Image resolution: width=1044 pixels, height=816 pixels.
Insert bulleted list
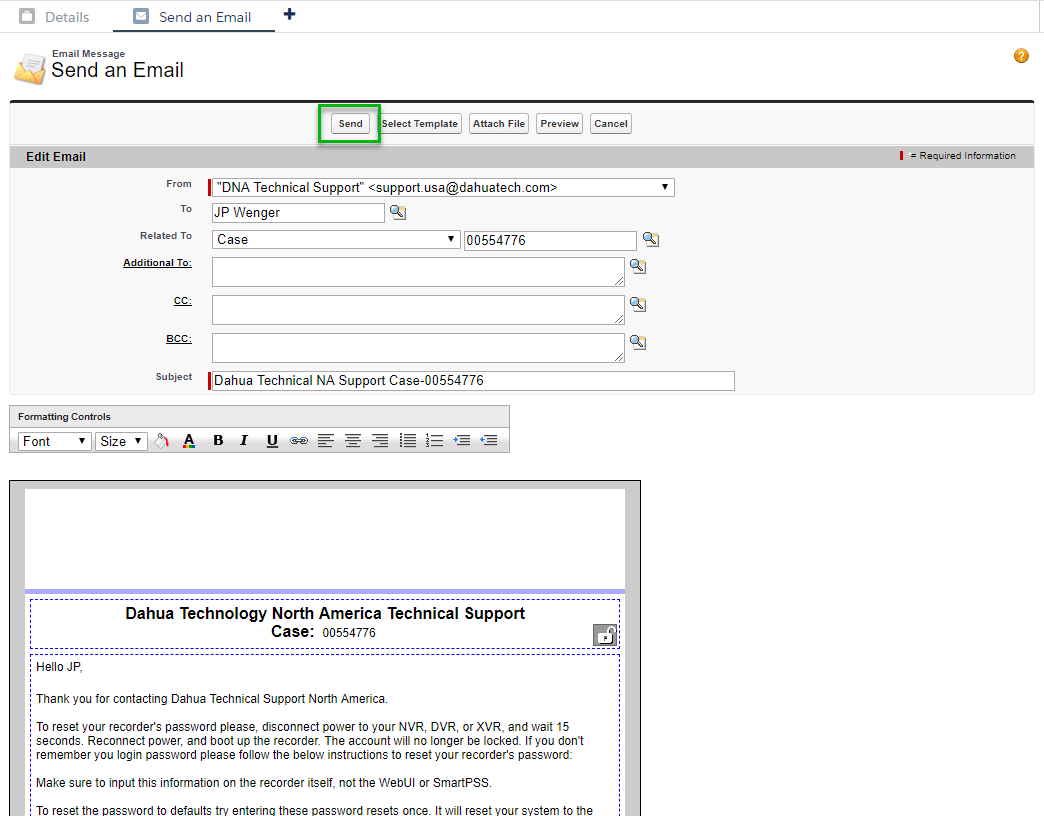click(407, 441)
